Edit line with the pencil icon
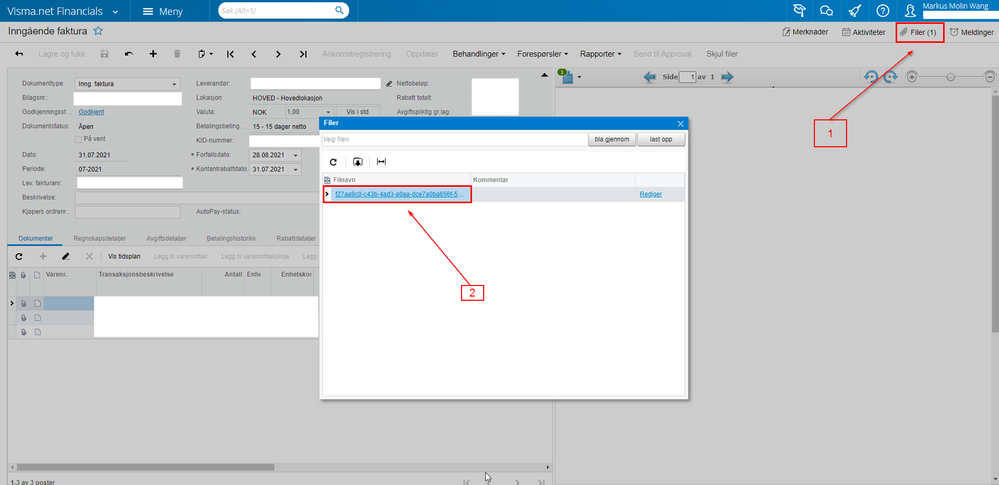999x485 pixels. (x=66, y=256)
